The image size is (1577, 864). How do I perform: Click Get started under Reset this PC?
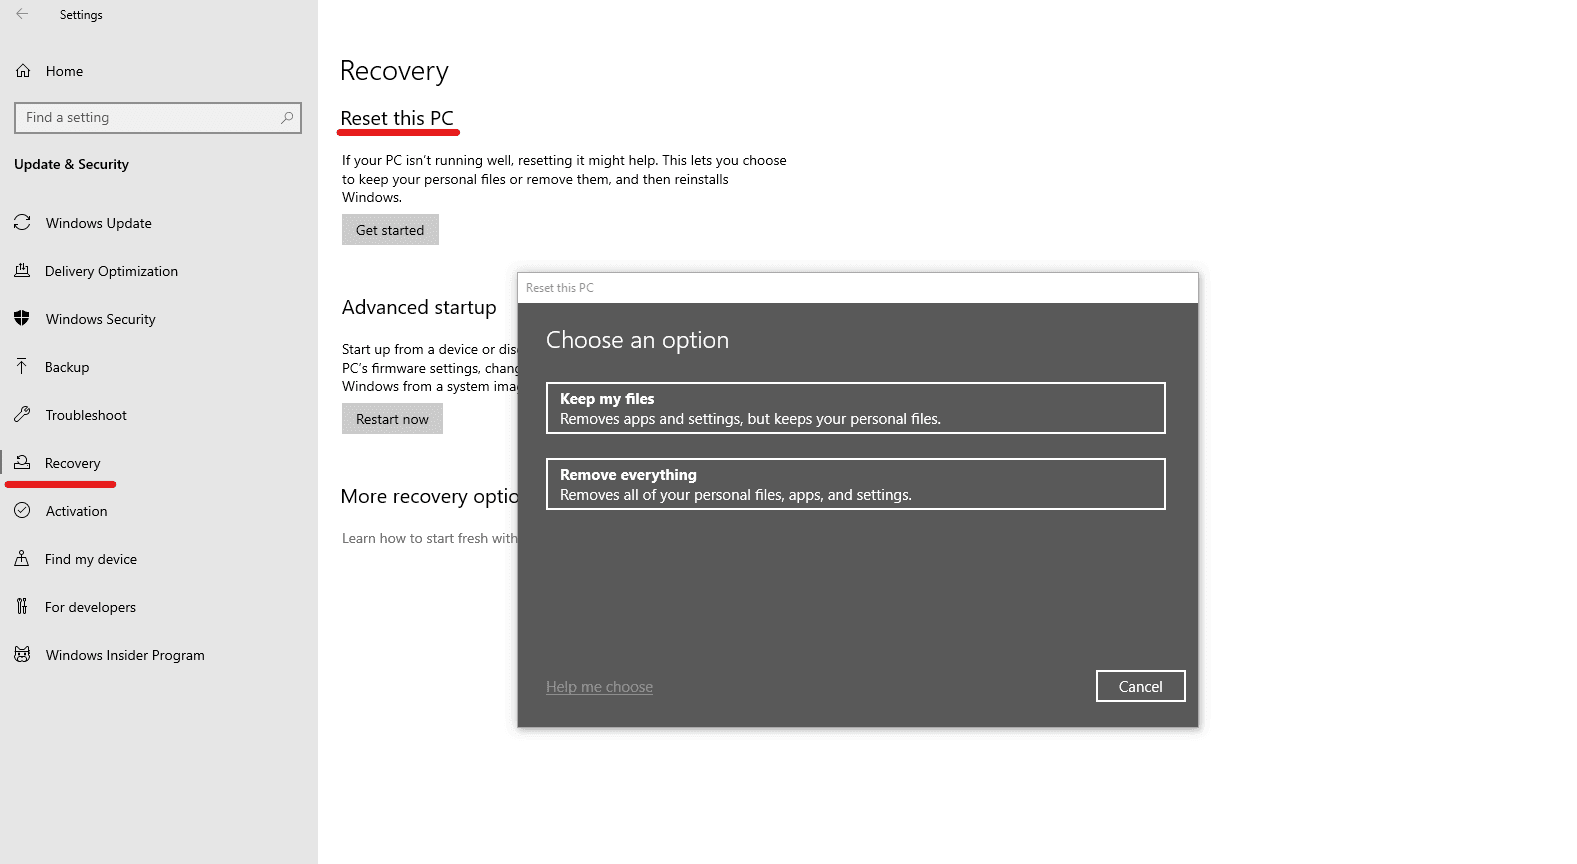[x=390, y=230]
